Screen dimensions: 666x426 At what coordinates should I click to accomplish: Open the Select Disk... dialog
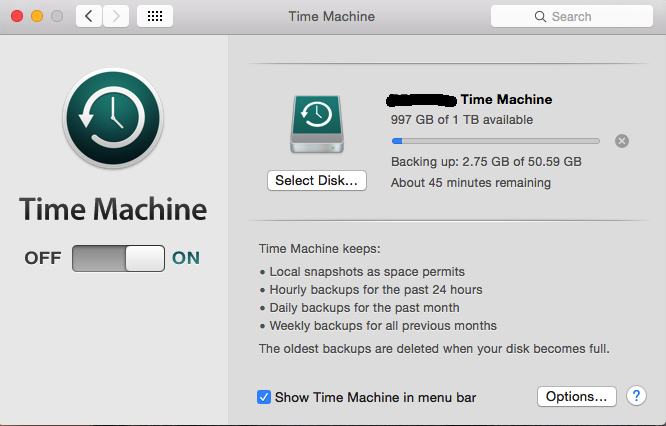tap(317, 181)
